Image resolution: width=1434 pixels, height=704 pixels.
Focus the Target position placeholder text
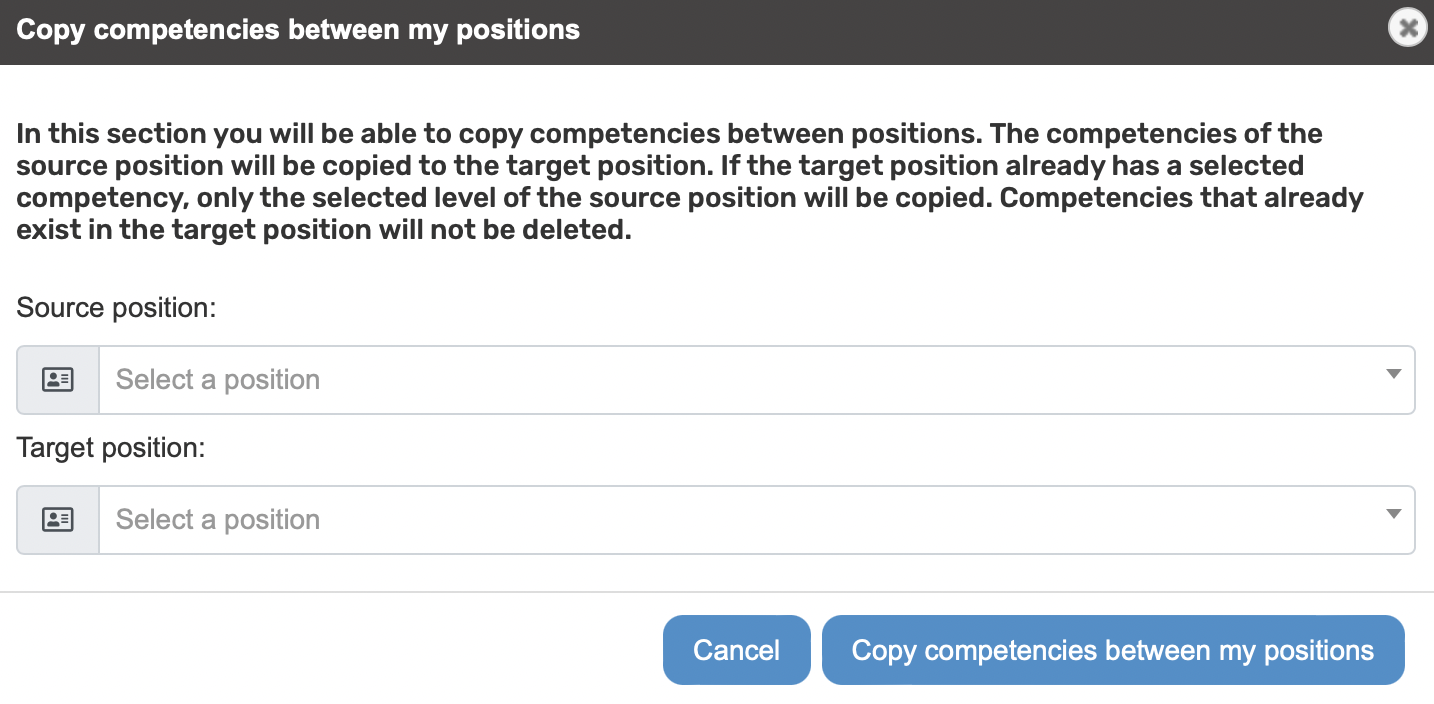click(218, 520)
